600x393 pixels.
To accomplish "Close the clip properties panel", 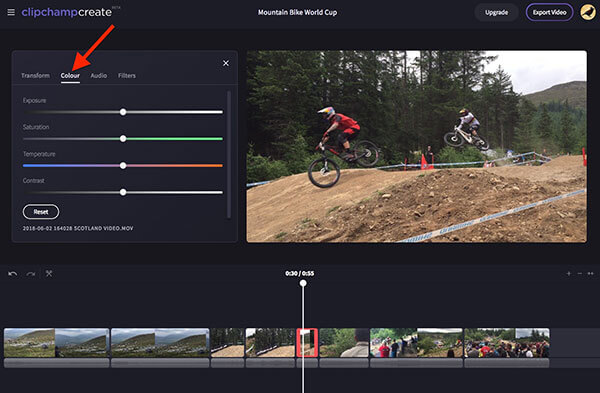I will click(x=226, y=63).
